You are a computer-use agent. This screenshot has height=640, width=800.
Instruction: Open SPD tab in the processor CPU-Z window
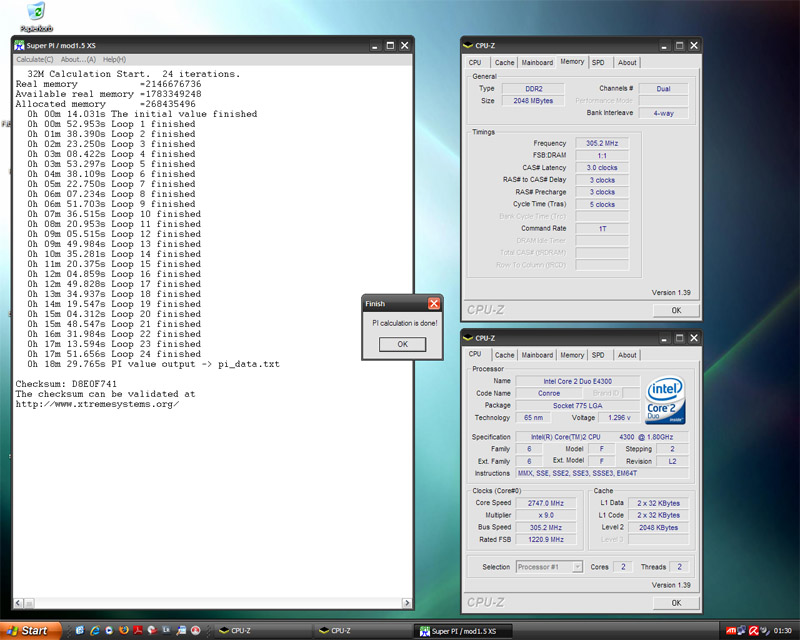point(598,355)
